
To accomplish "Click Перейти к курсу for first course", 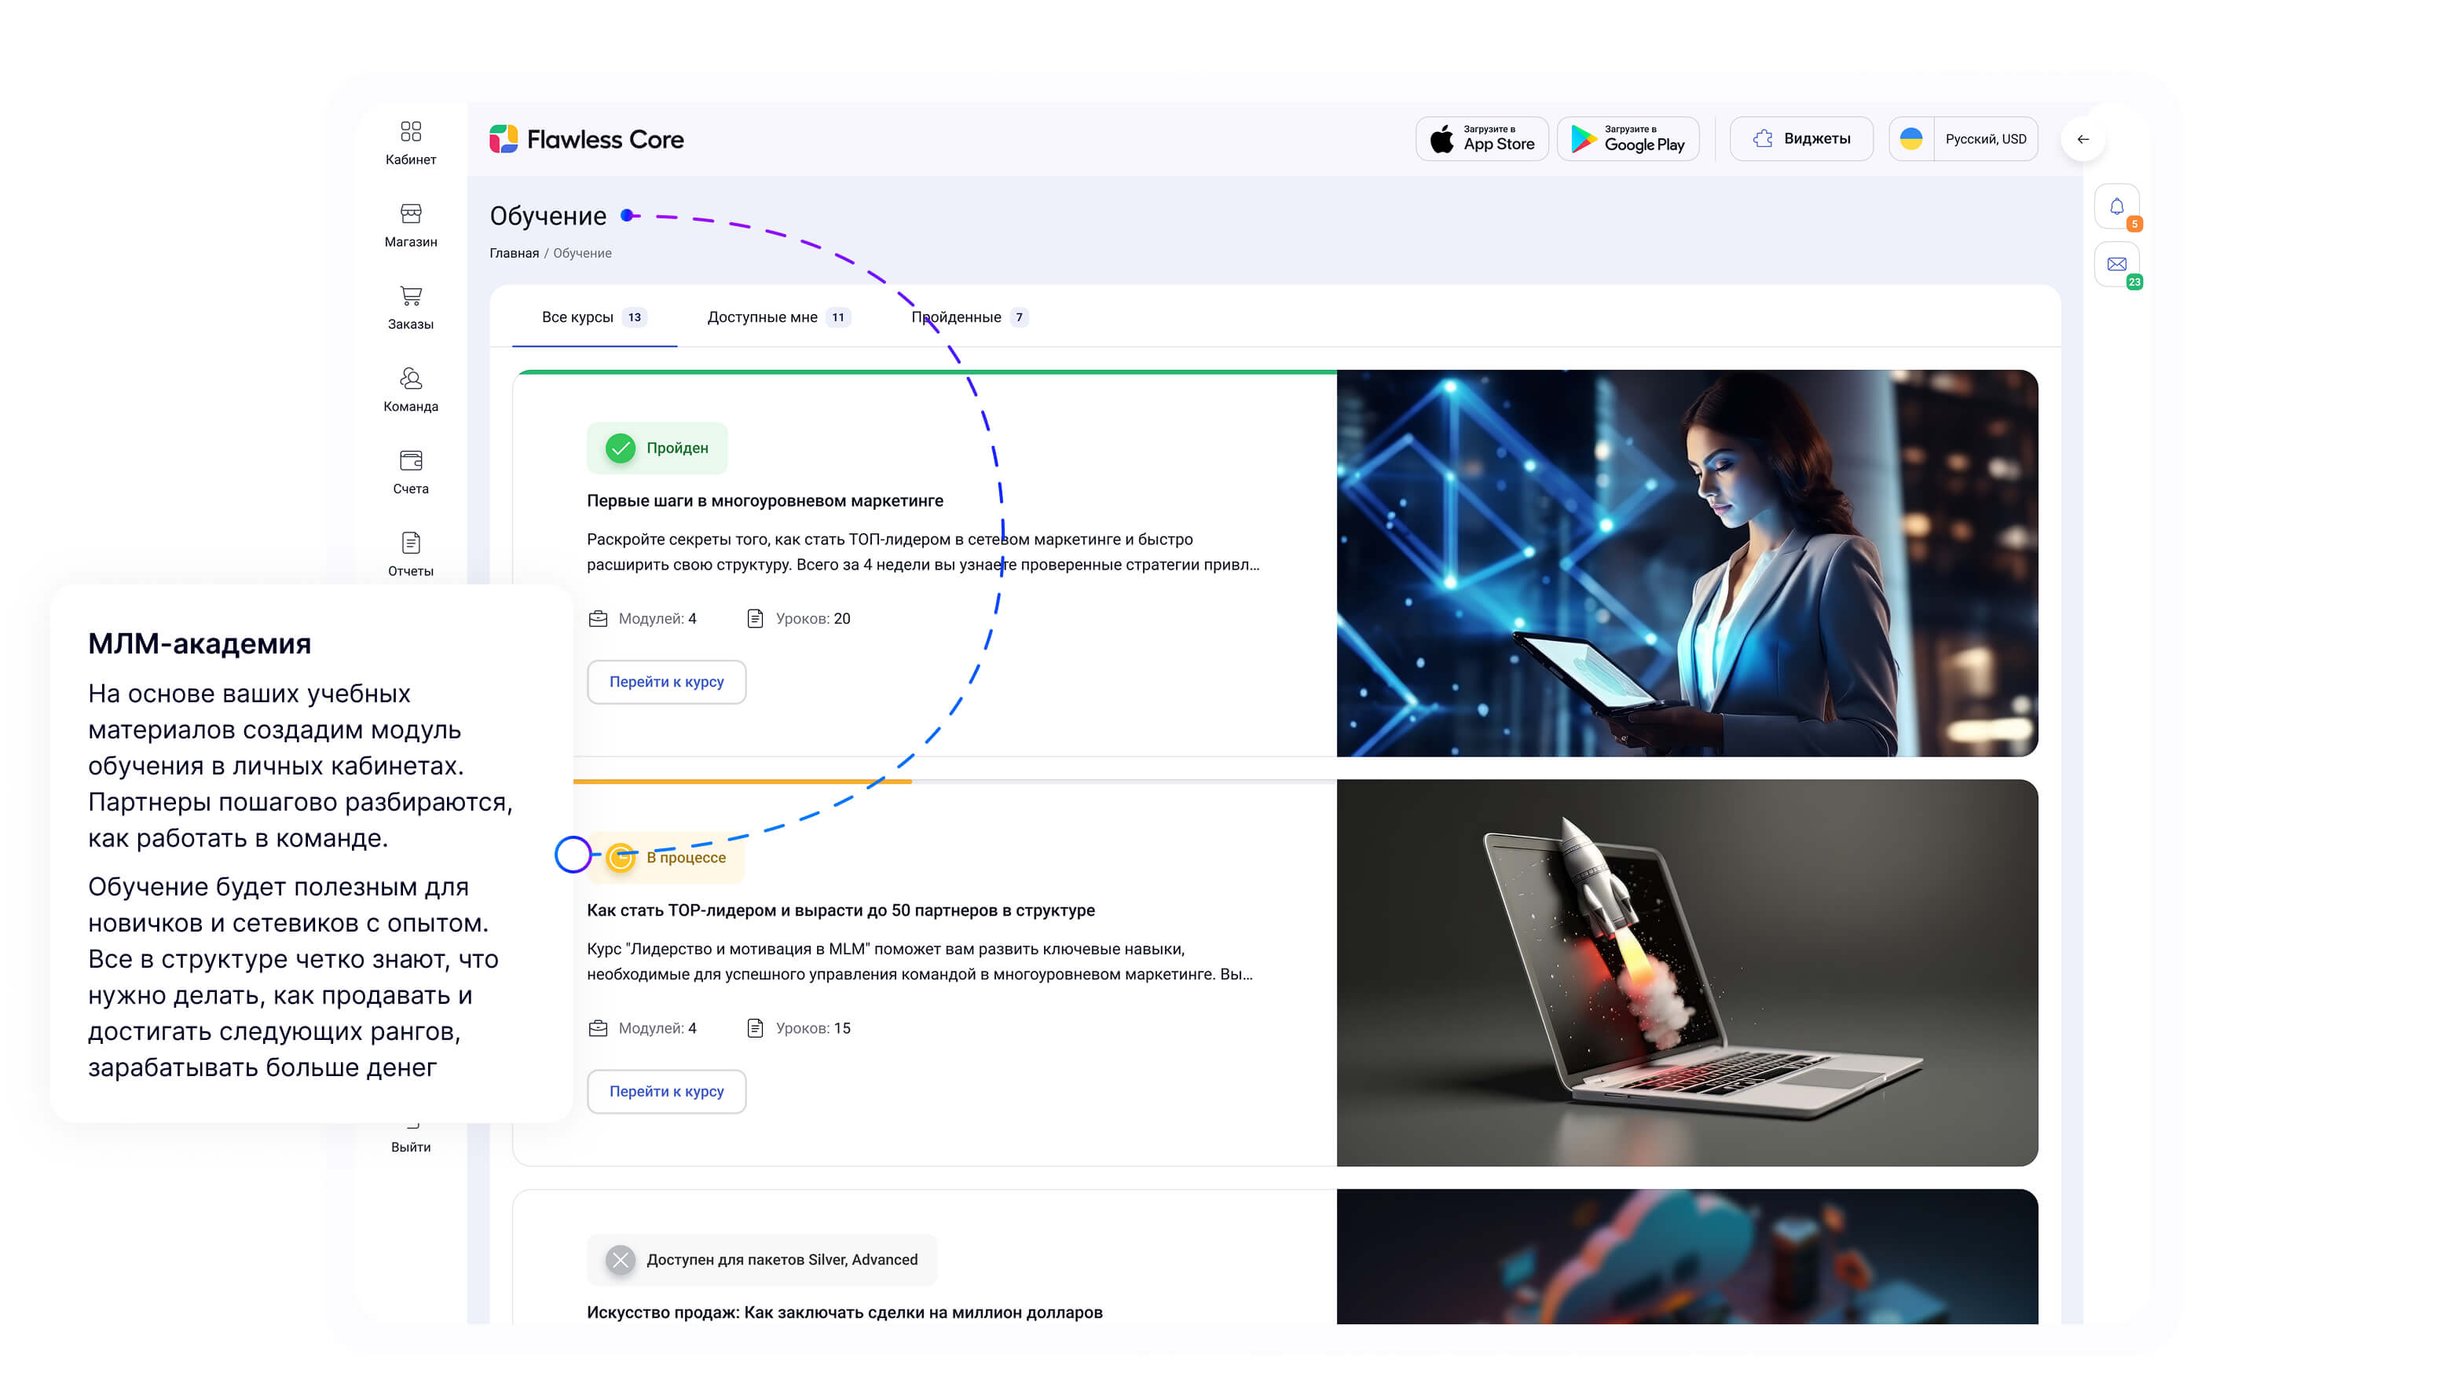I will [666, 682].
